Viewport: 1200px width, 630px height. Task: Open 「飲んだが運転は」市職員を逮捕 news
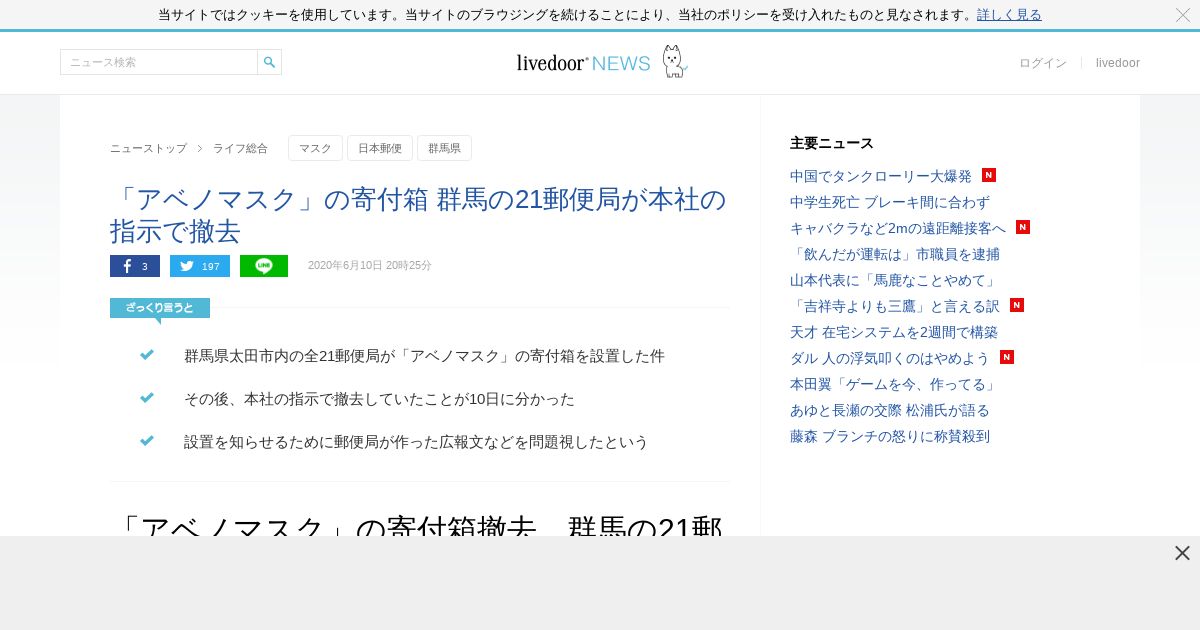pyautogui.click(x=895, y=254)
